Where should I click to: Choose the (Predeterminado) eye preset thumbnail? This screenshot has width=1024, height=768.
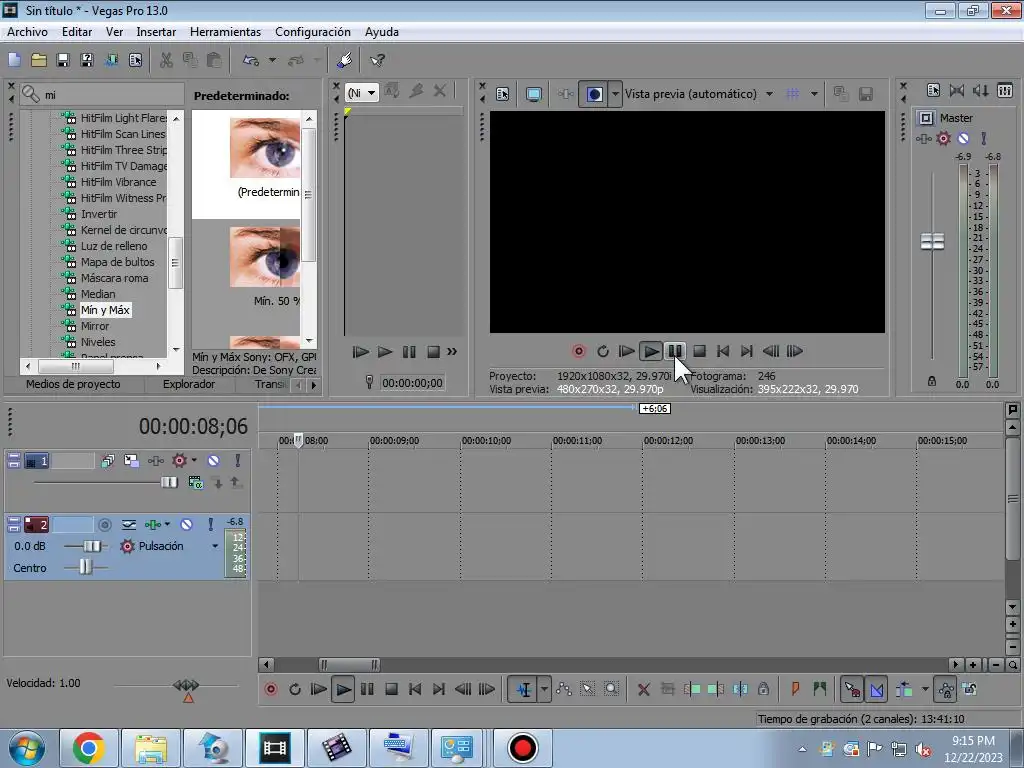pyautogui.click(x=265, y=148)
